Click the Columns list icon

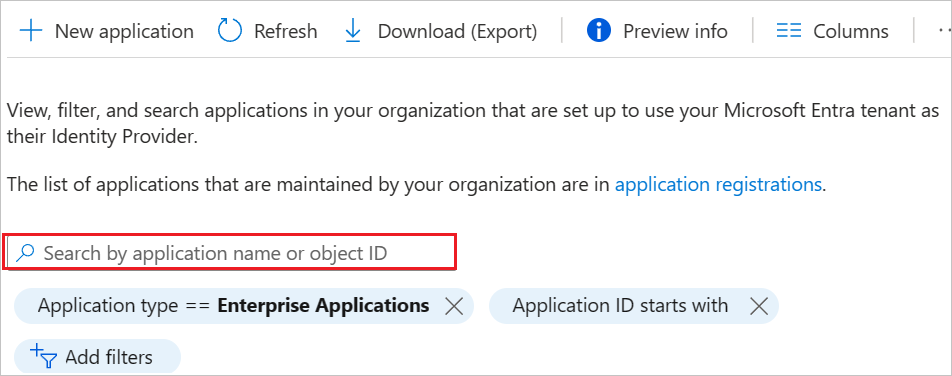(789, 31)
